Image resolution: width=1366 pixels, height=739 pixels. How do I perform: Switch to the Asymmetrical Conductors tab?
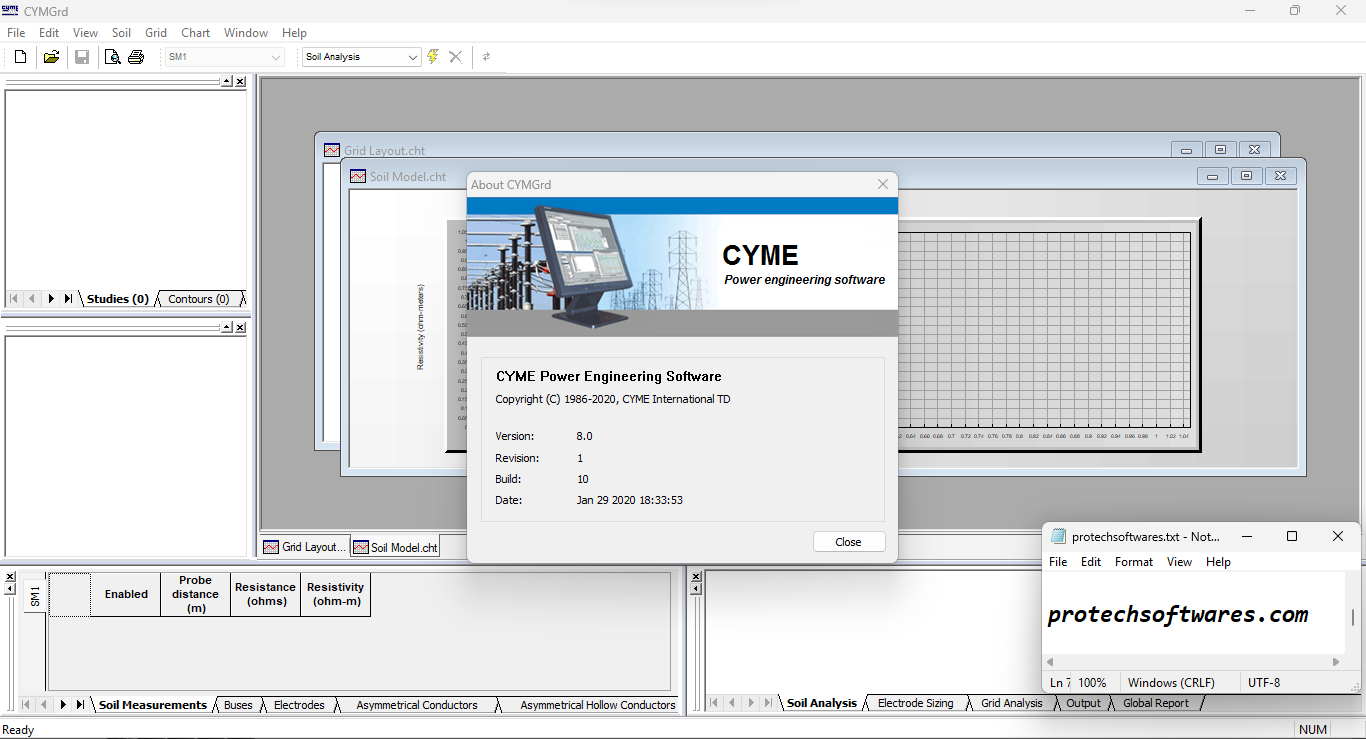(417, 705)
